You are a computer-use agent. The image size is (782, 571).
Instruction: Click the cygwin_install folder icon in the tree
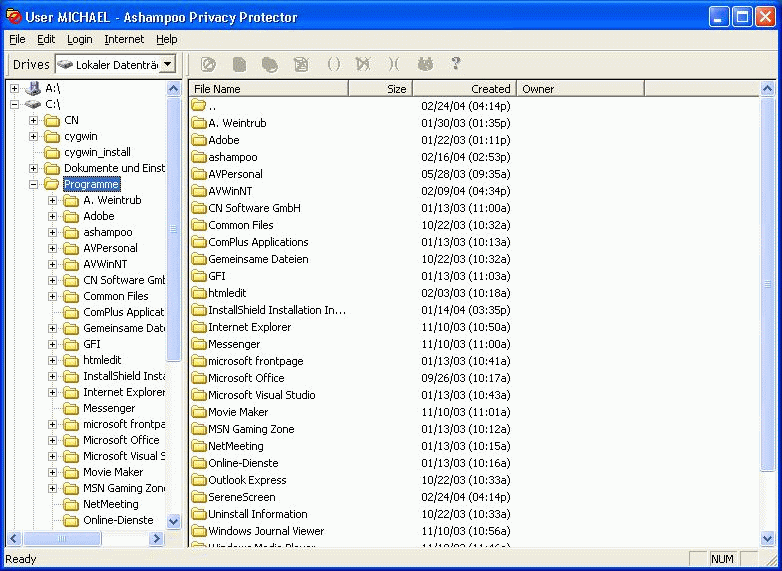coord(52,153)
